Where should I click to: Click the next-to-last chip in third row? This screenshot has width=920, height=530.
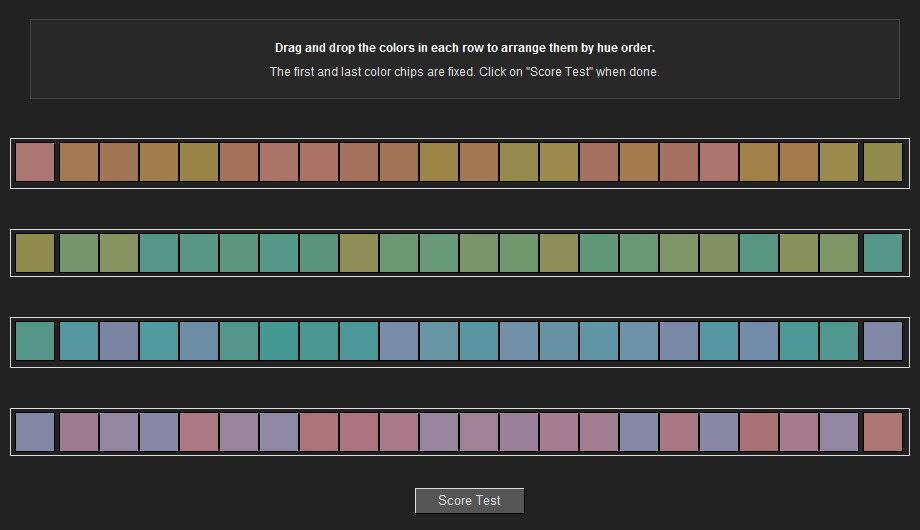pos(839,341)
